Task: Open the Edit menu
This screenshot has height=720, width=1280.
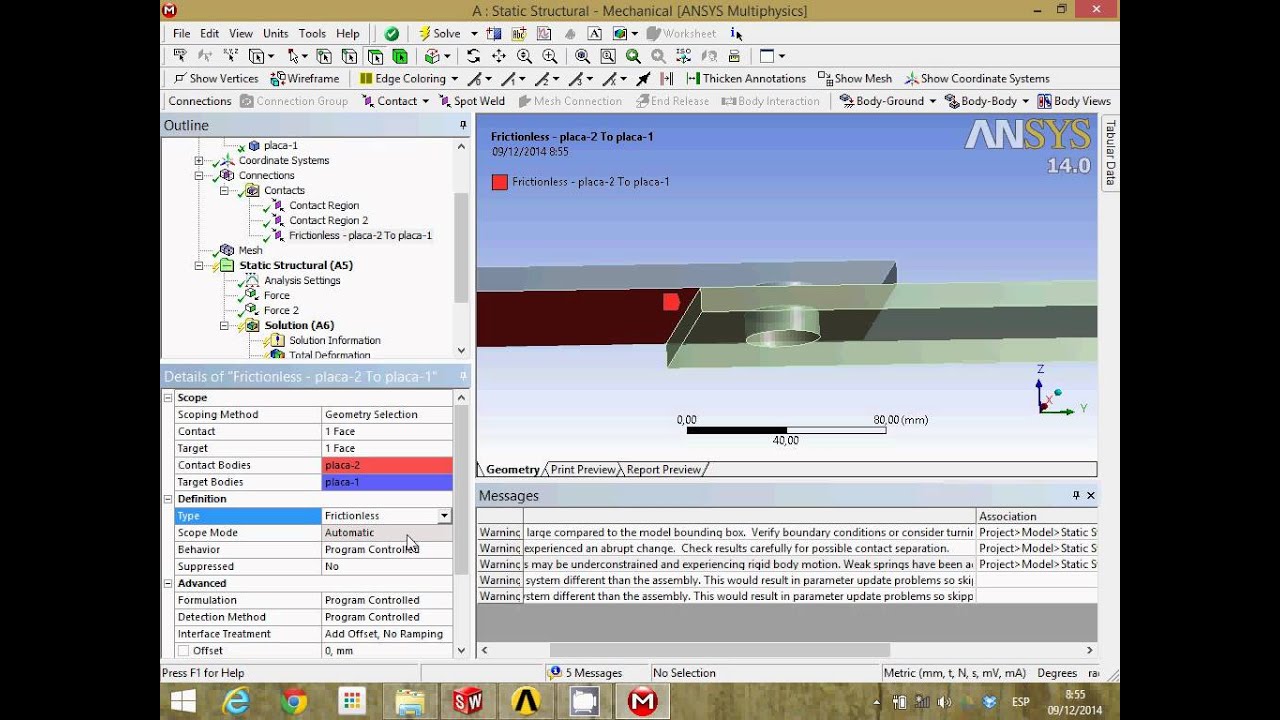Action: coord(209,33)
